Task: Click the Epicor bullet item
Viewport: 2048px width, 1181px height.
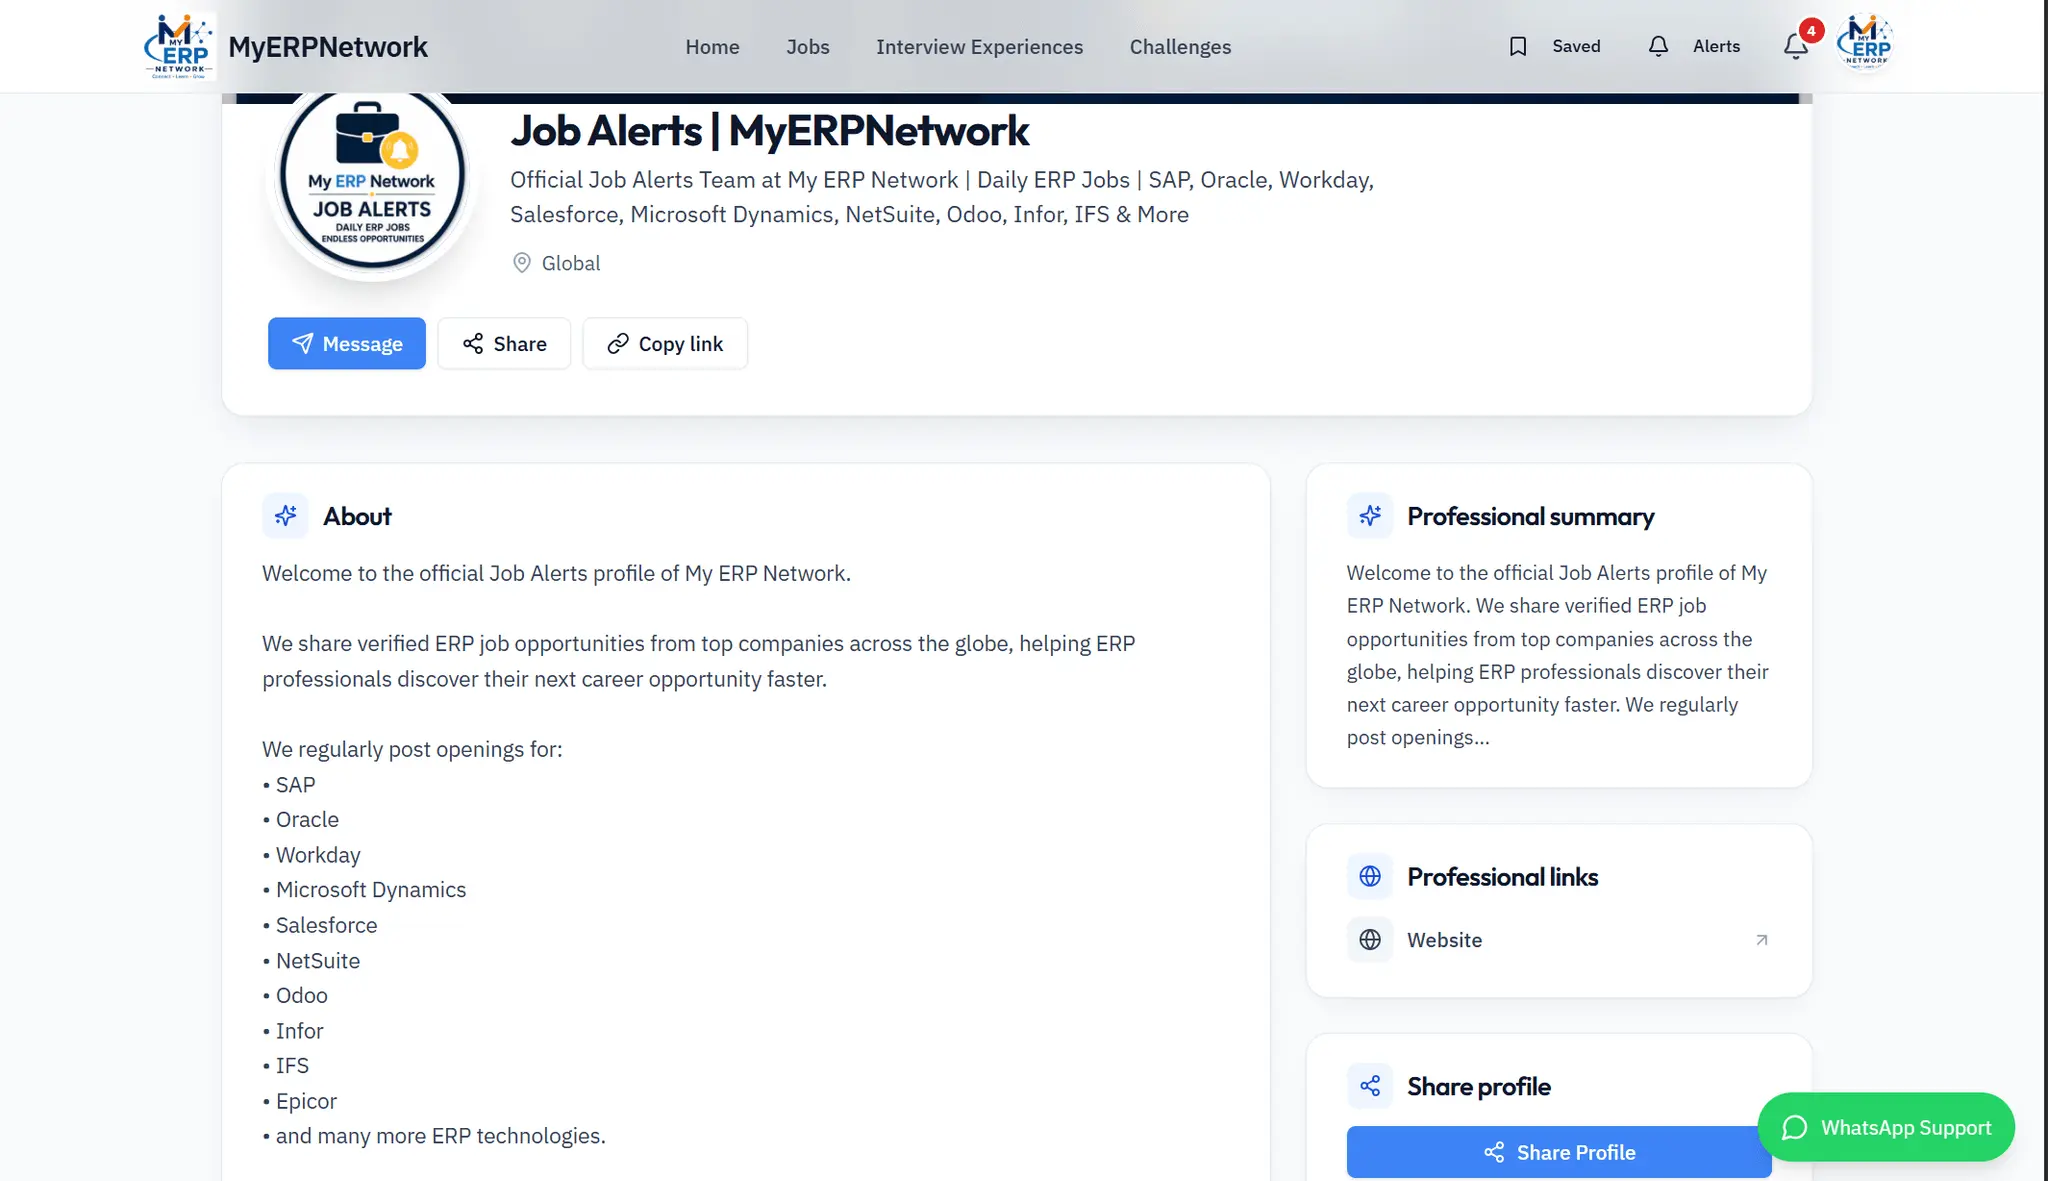Action: pyautogui.click(x=300, y=1101)
